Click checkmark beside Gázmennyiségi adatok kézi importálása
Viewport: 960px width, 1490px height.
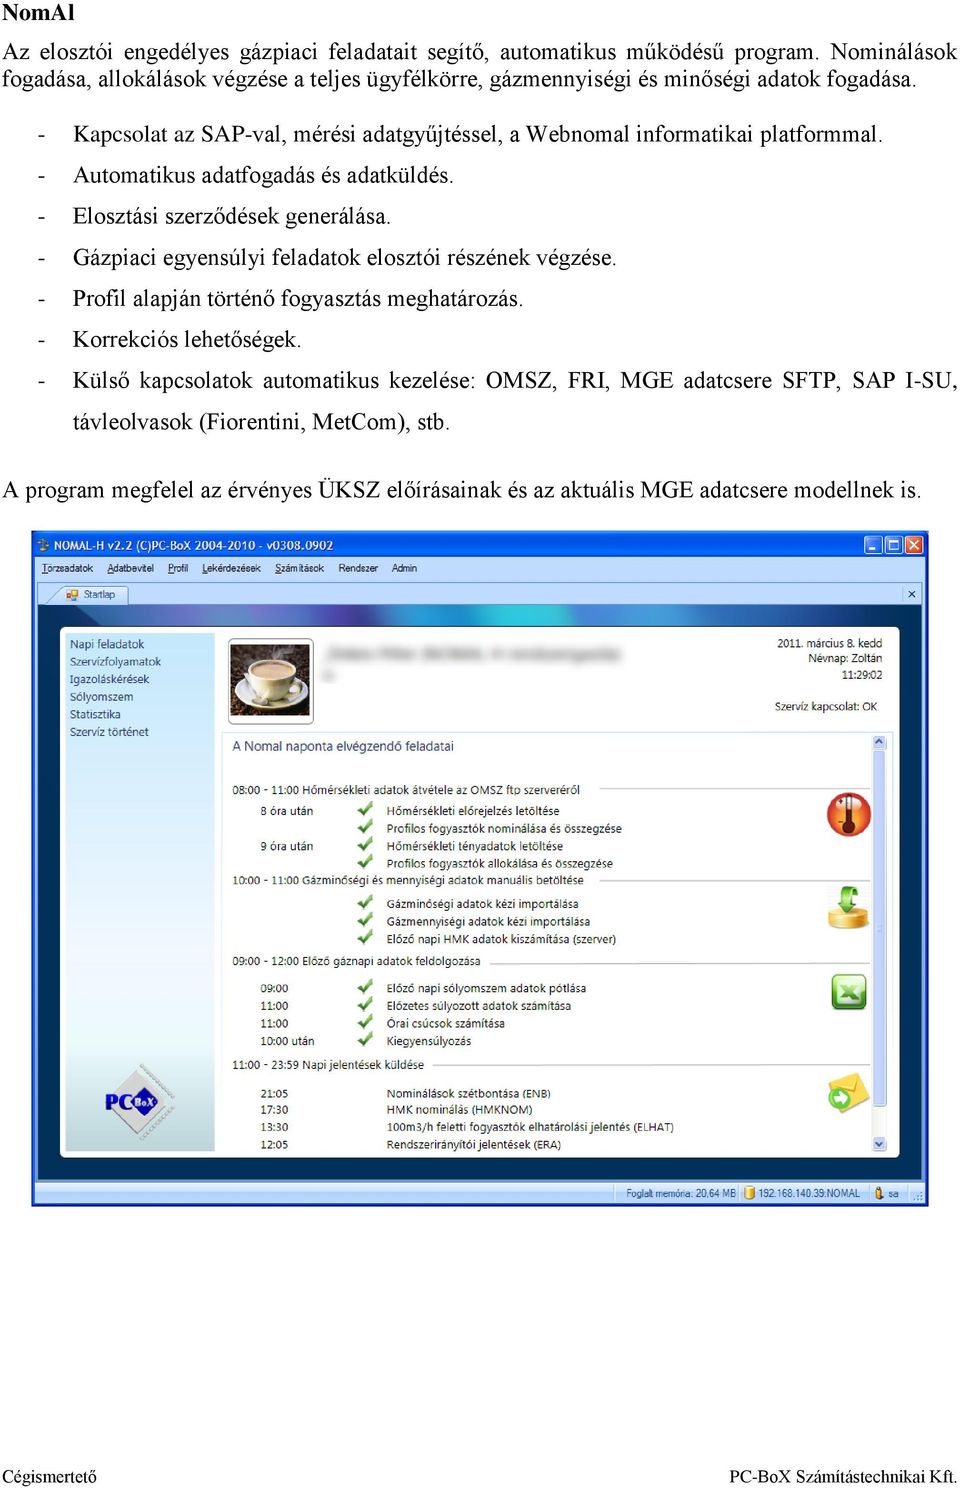click(x=365, y=921)
